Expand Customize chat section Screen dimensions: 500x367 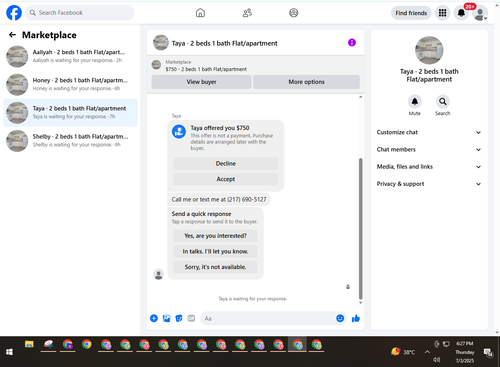[429, 132]
